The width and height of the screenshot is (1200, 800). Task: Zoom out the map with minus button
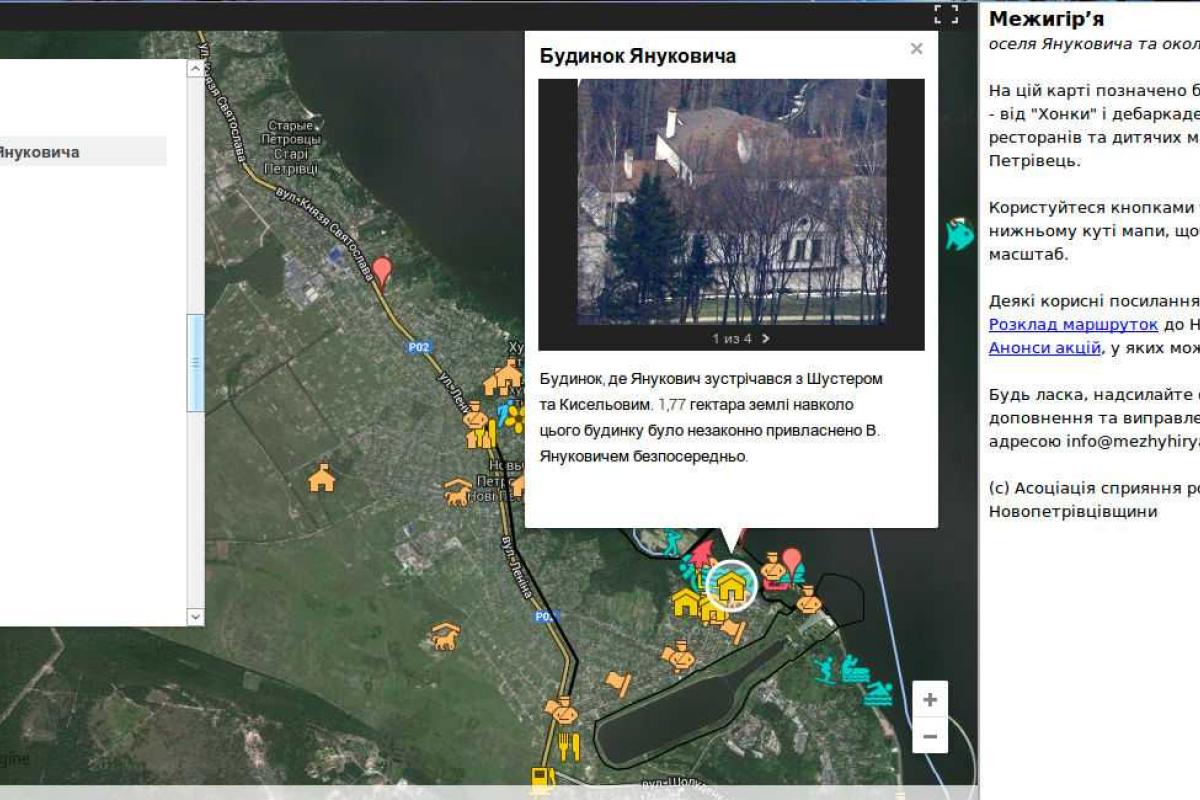coord(930,737)
